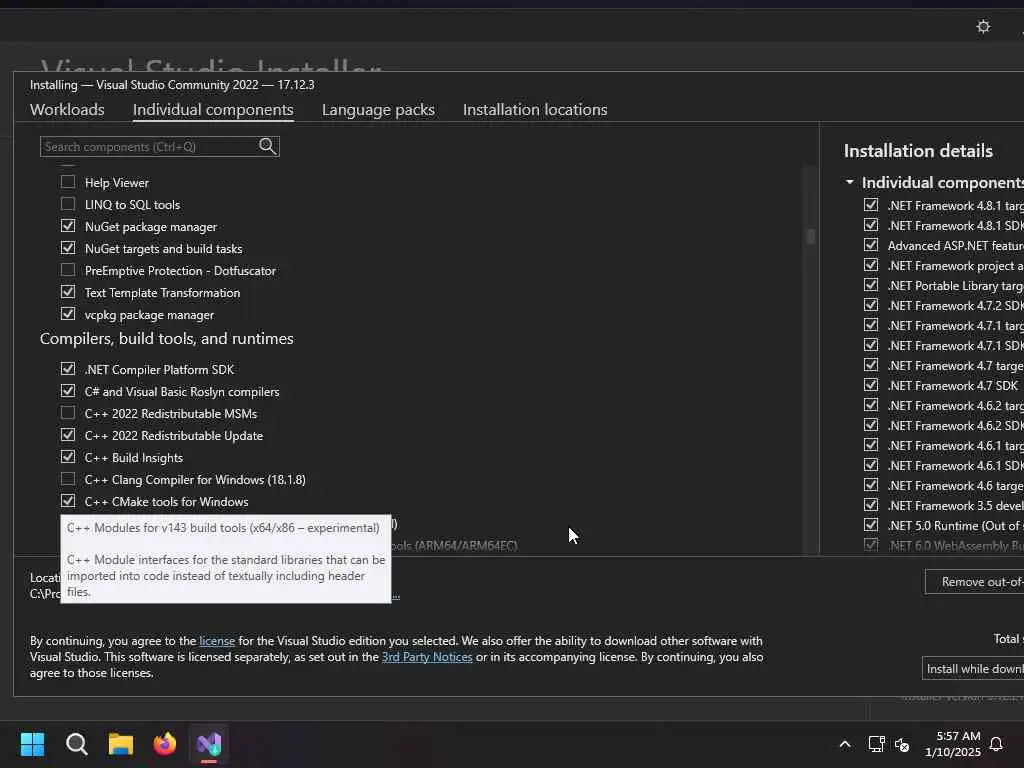The image size is (1024, 768).
Task: Click the Installation details heading
Action: [918, 151]
